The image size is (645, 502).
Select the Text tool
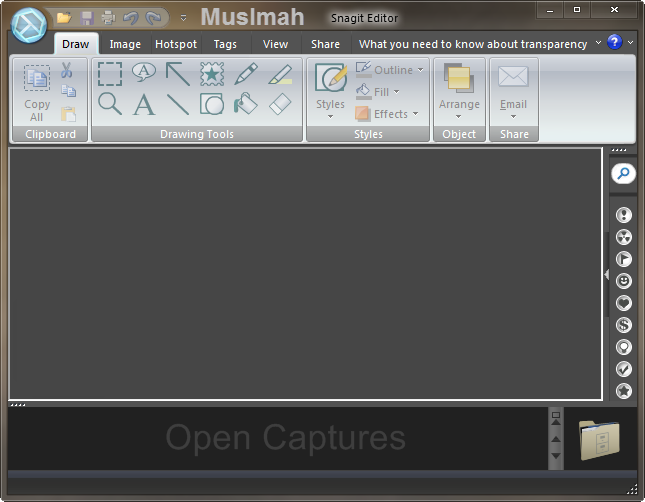click(x=144, y=104)
